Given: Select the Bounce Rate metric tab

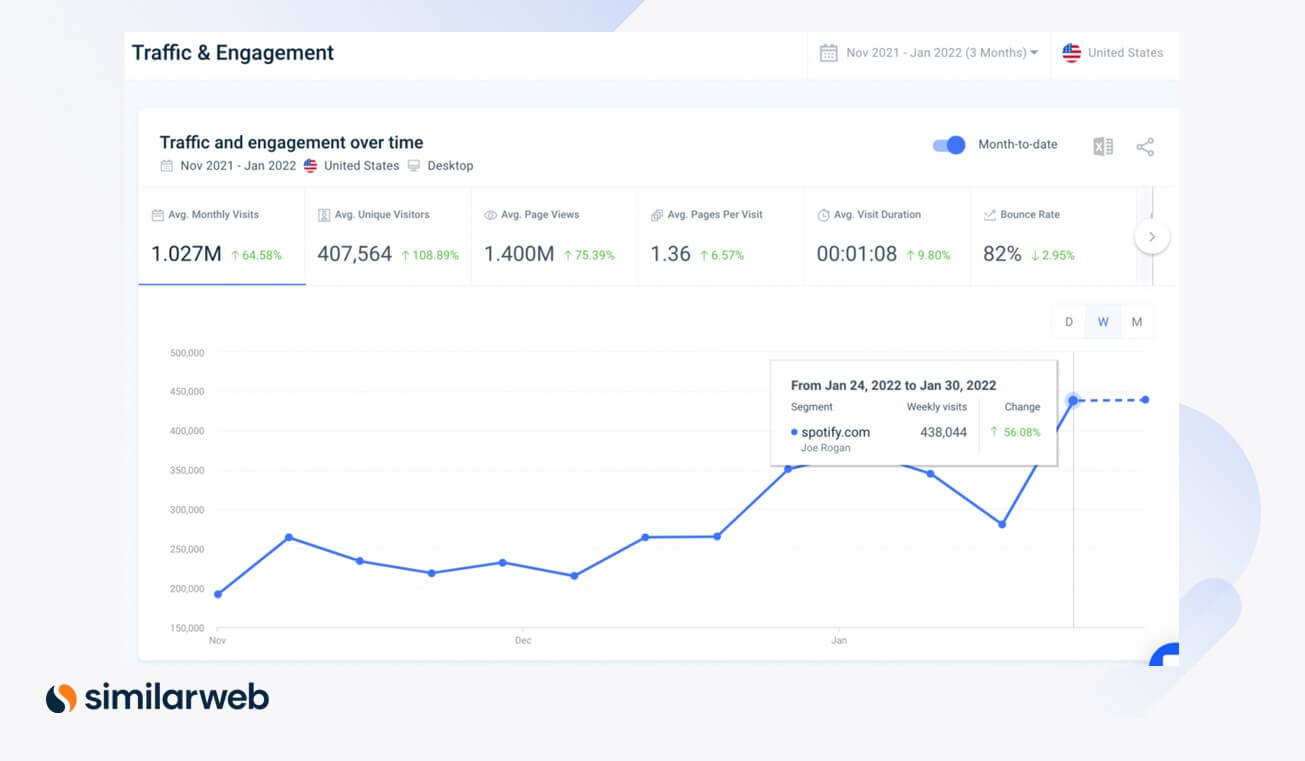Looking at the screenshot, I should pyautogui.click(x=1053, y=236).
